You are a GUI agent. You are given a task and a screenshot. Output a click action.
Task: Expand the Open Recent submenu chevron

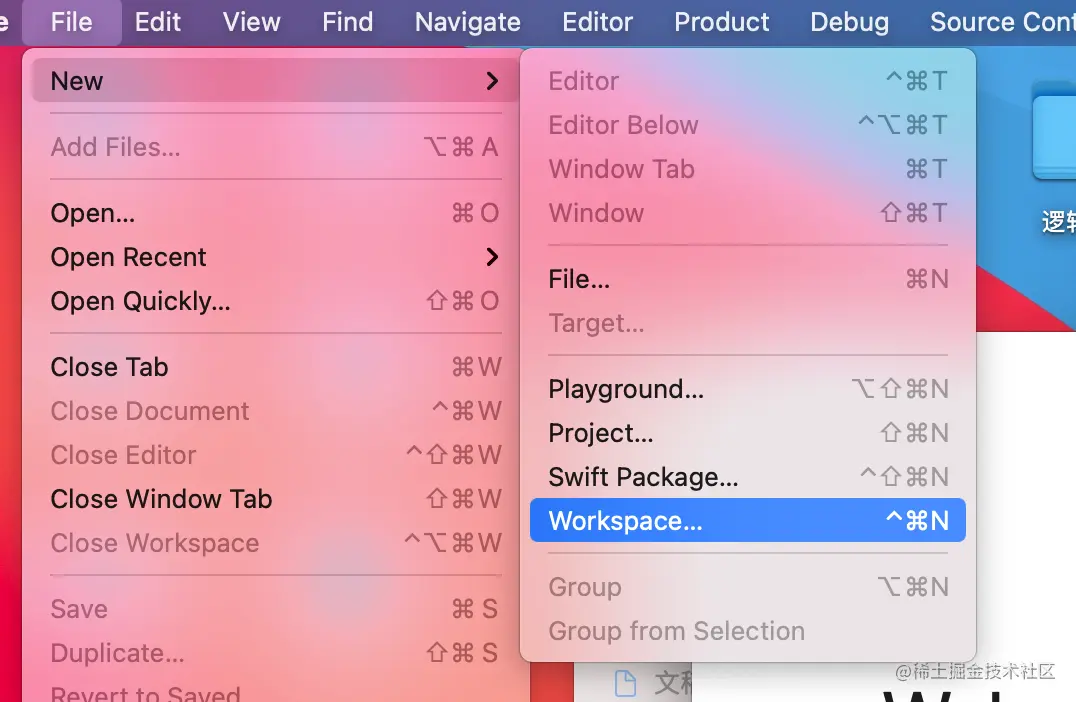[491, 257]
